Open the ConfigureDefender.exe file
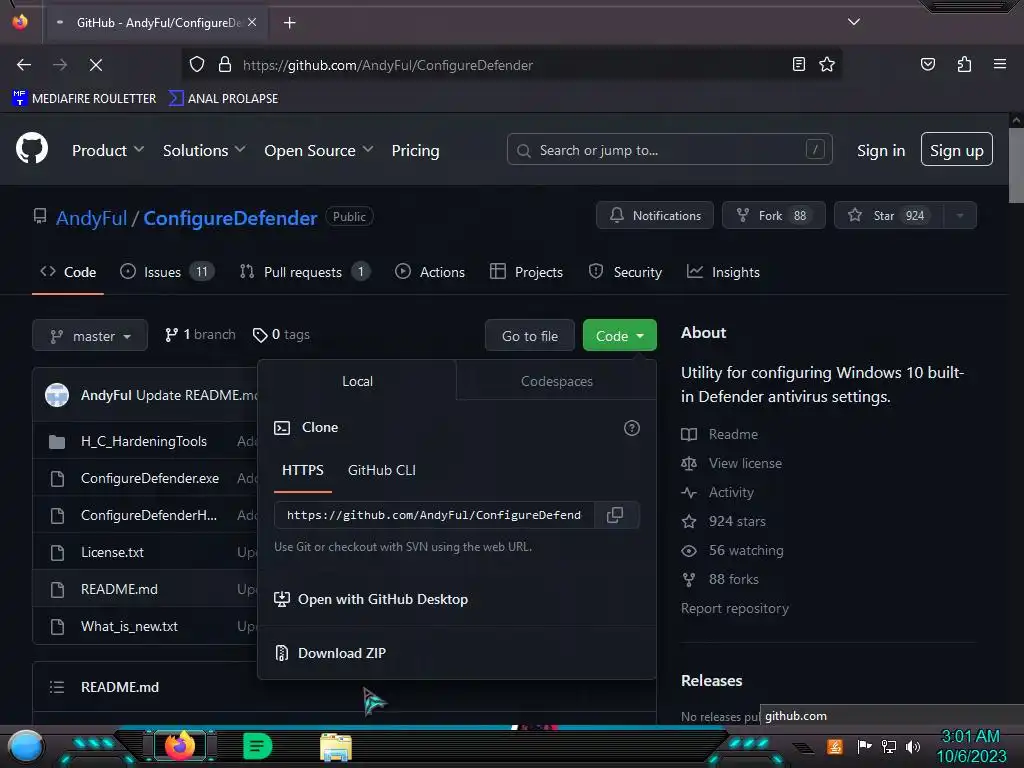1024x768 pixels. click(x=150, y=478)
